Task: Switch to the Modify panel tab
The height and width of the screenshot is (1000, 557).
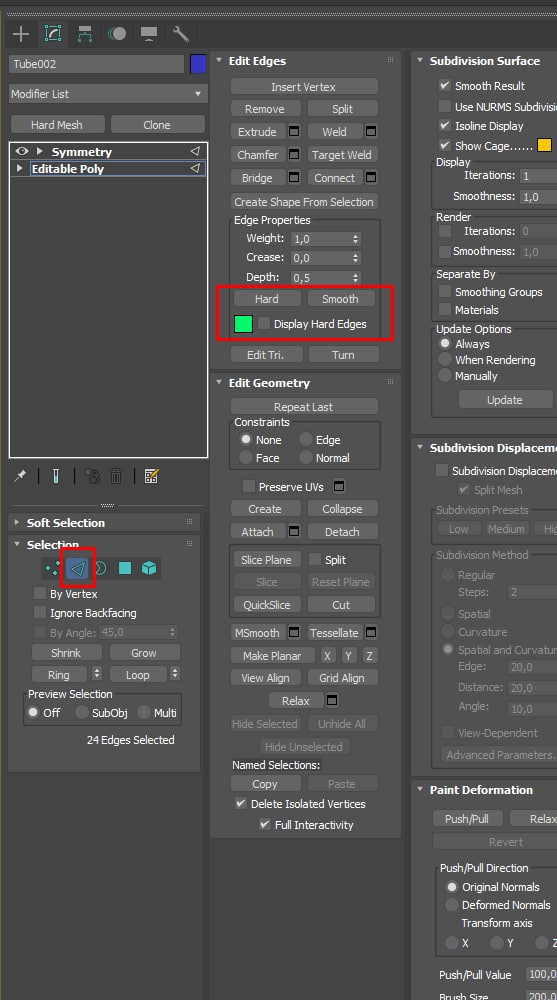Action: (52, 34)
